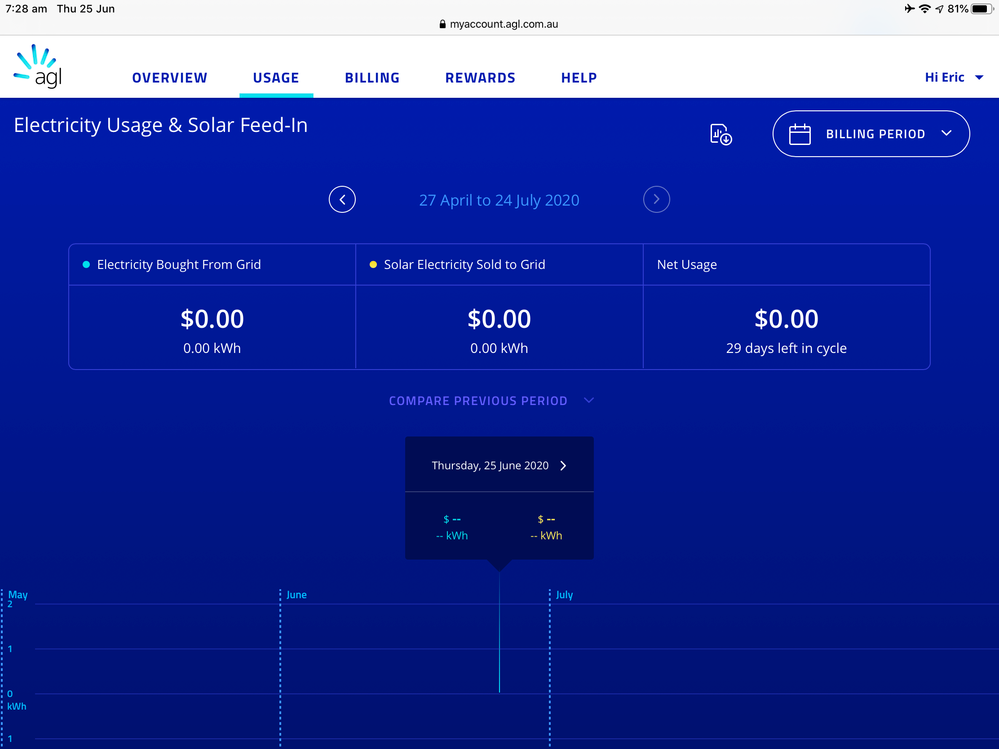Select Solar Electricity Sold to Grid card
Viewport: 999px width, 749px height.
(x=499, y=307)
